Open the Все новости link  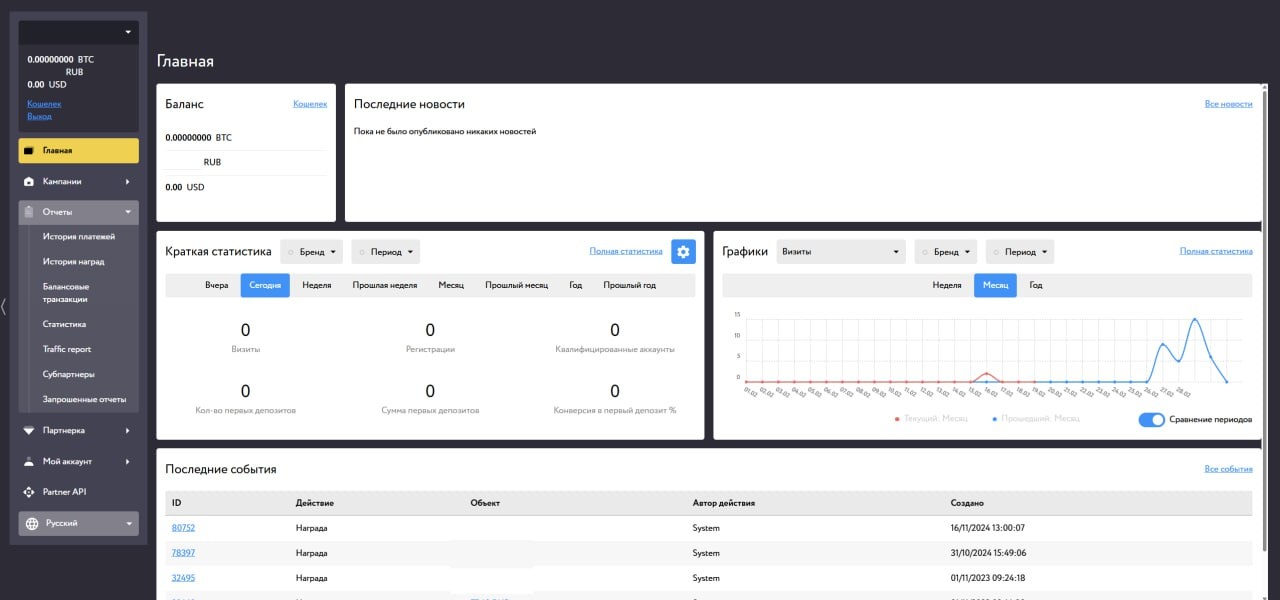1228,104
